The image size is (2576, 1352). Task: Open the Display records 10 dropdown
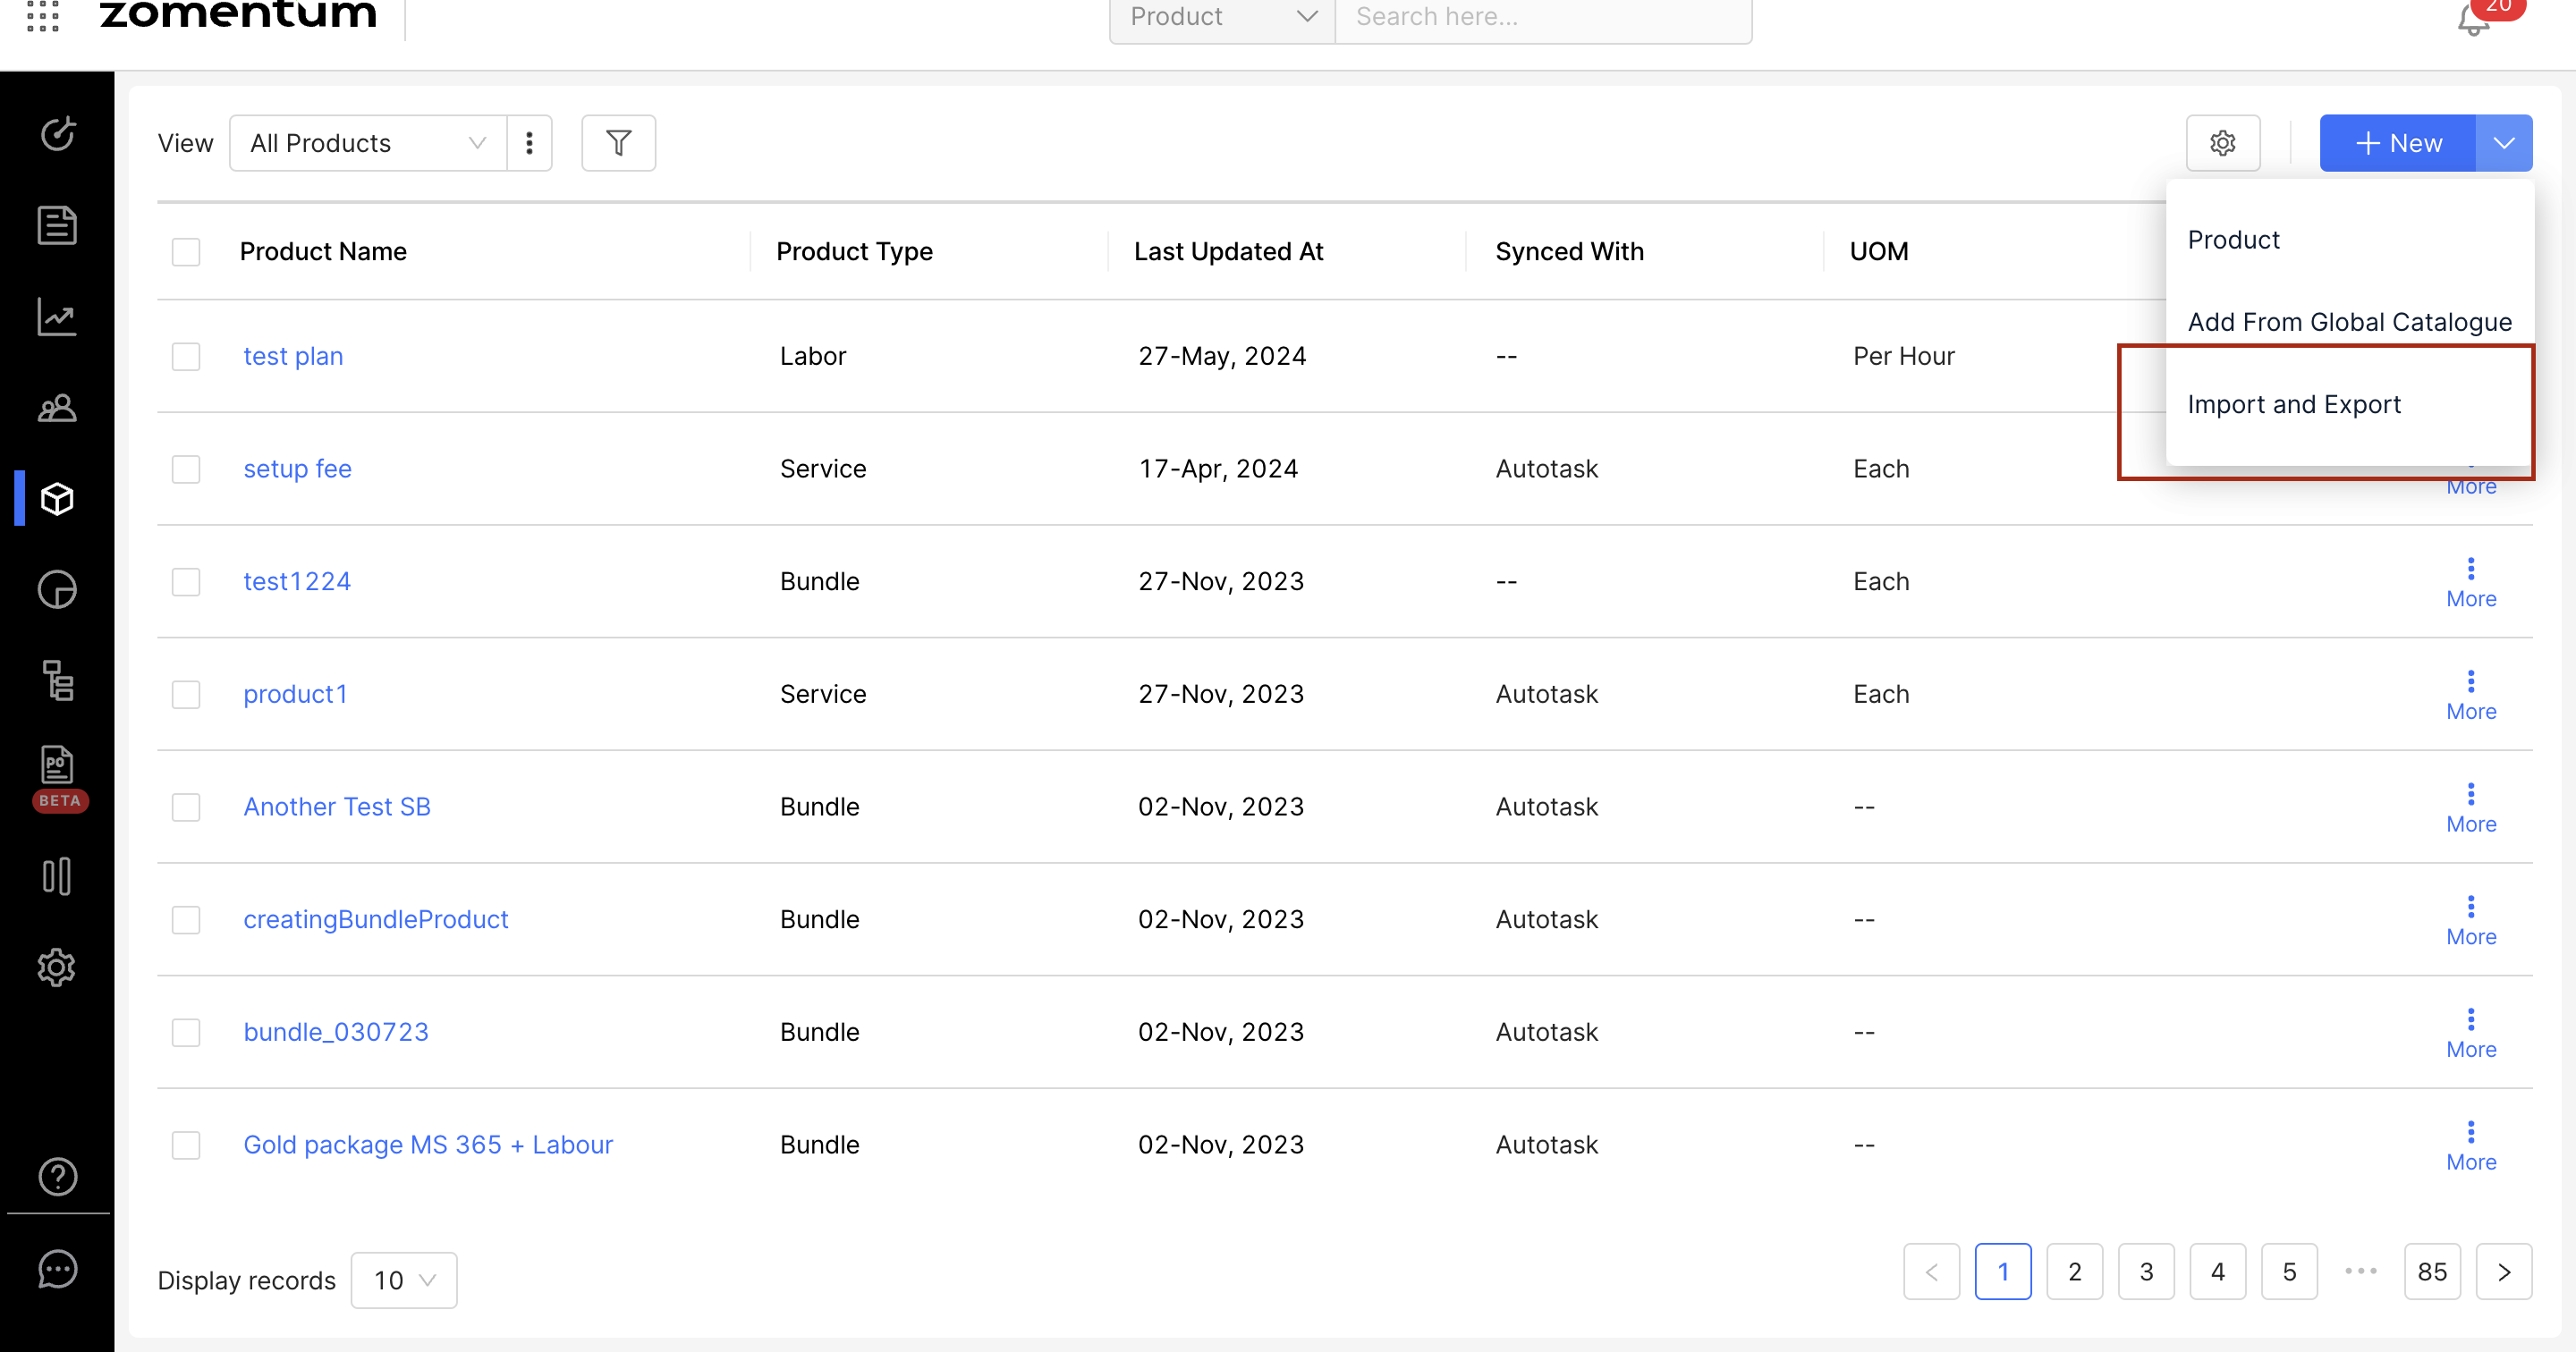pyautogui.click(x=403, y=1279)
